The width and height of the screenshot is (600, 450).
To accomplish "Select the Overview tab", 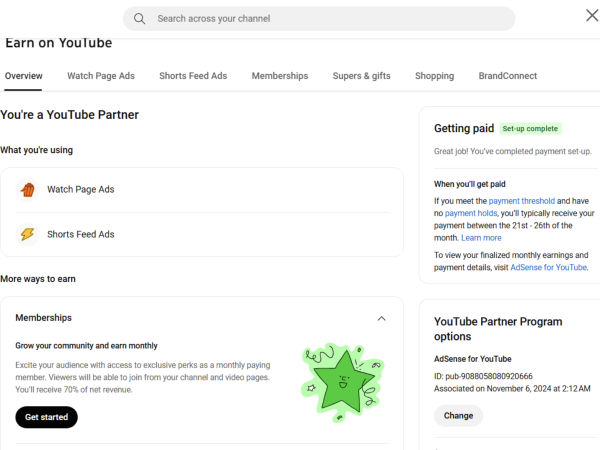I will click(x=23, y=76).
